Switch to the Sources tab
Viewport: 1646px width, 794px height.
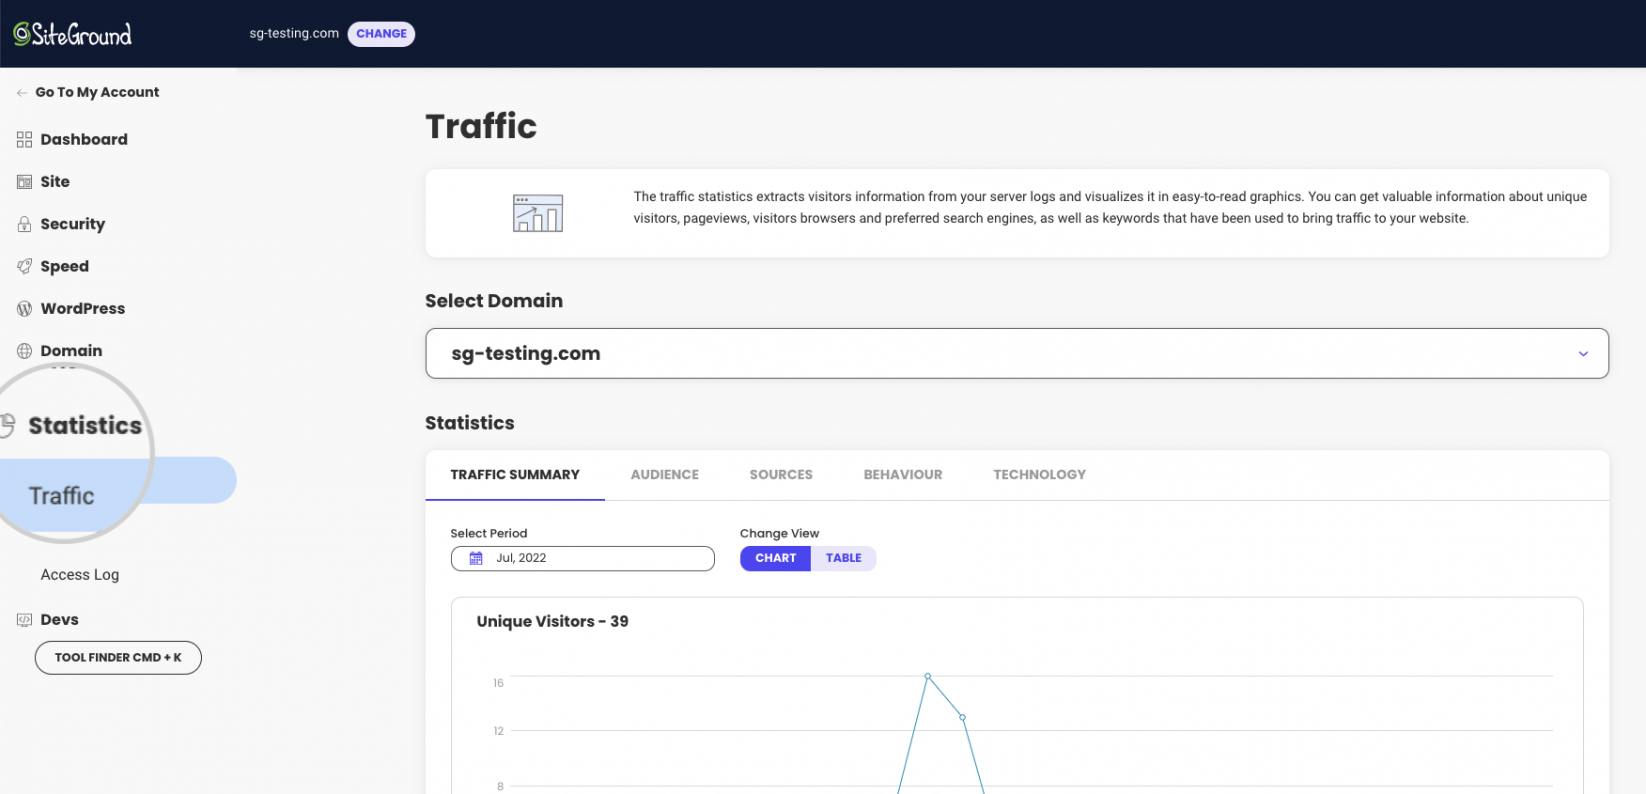[781, 475]
